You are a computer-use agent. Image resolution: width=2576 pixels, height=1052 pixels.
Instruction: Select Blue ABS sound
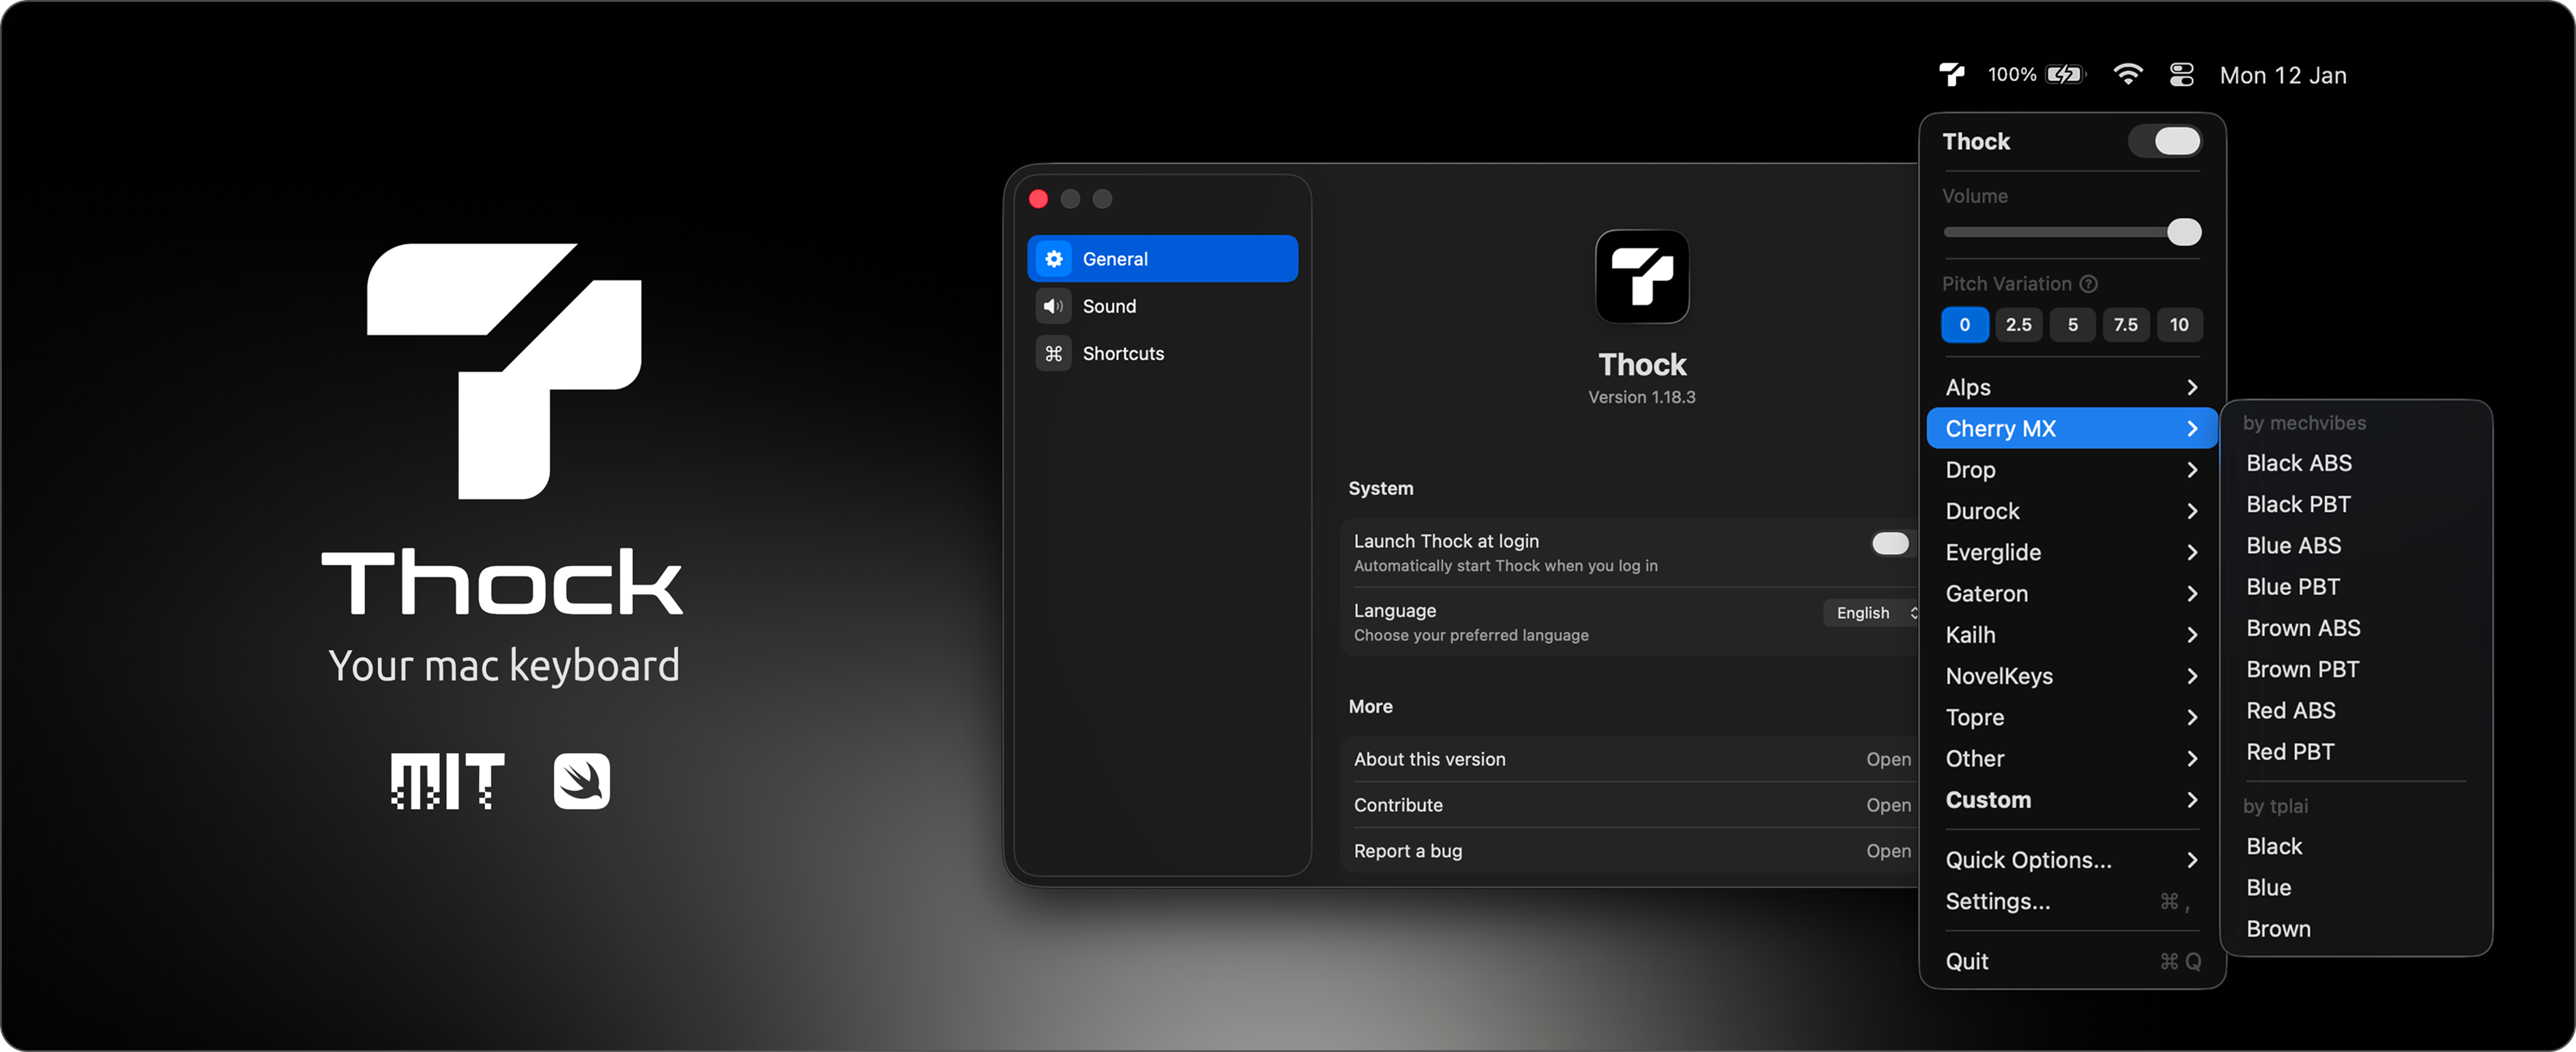tap(2355, 546)
